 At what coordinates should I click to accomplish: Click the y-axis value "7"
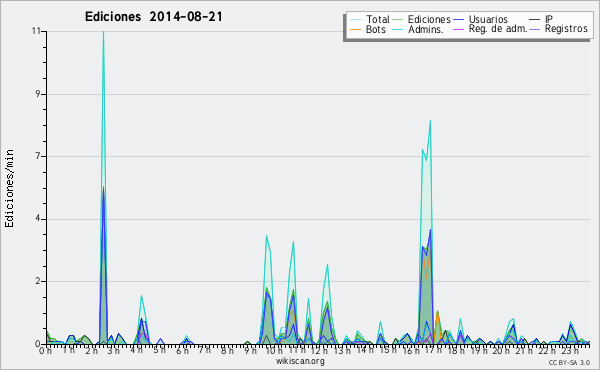pos(38,156)
